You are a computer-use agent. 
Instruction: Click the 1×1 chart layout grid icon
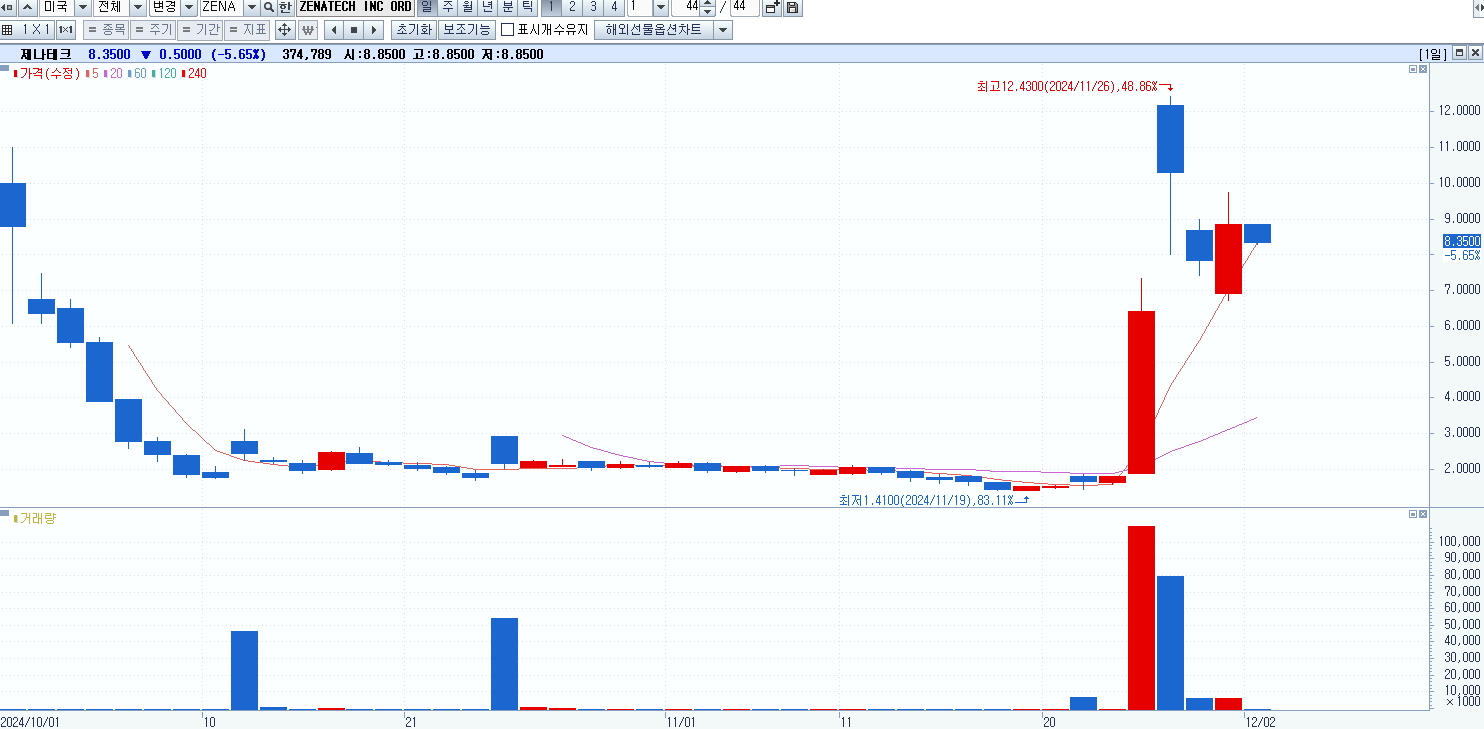7,30
